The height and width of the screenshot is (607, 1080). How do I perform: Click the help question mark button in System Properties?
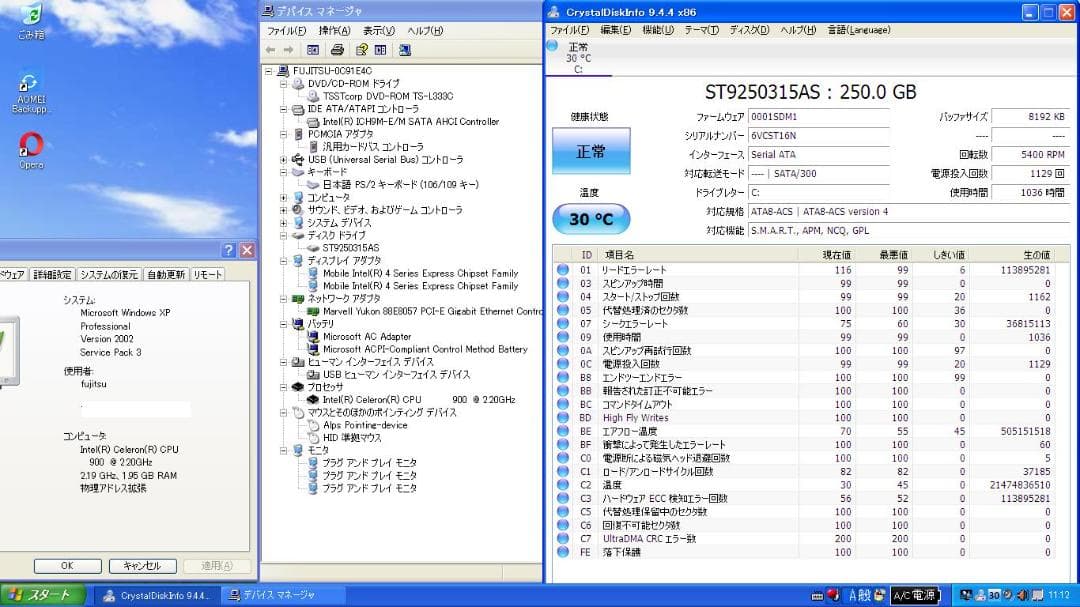[229, 250]
